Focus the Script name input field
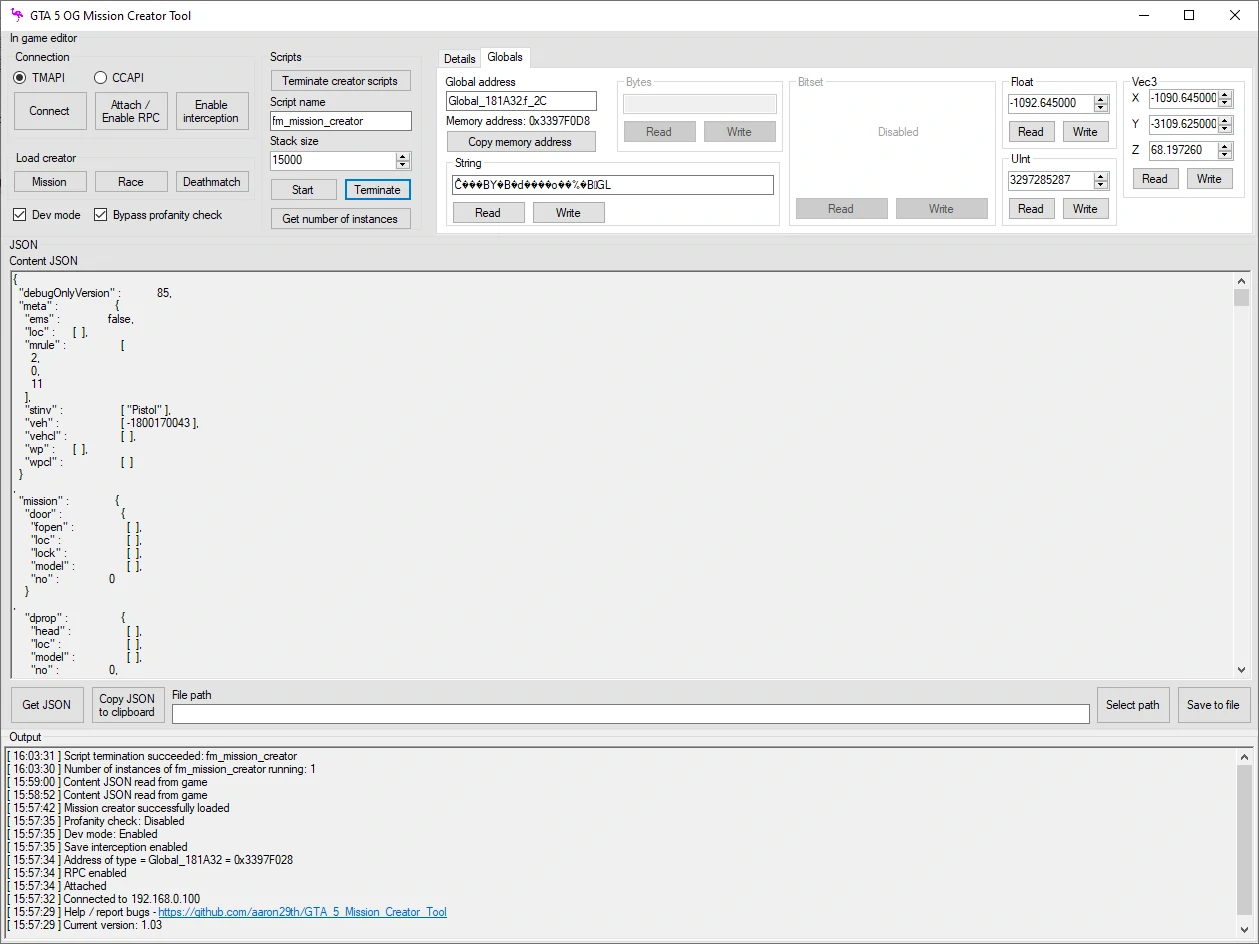This screenshot has width=1259, height=944. coord(340,121)
